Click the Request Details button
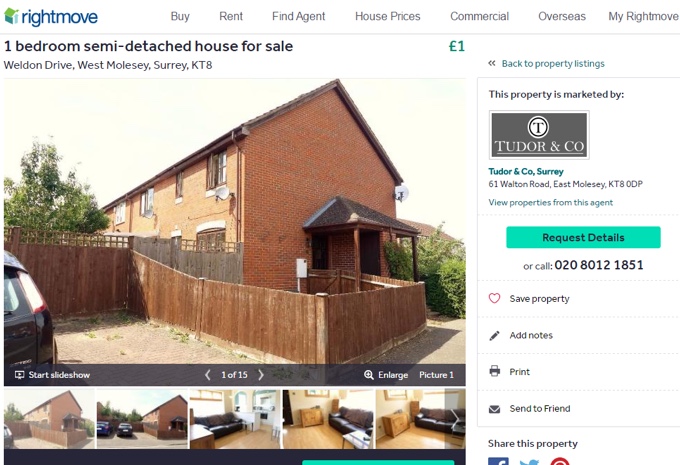Screen dimensions: 680x465 click(583, 237)
